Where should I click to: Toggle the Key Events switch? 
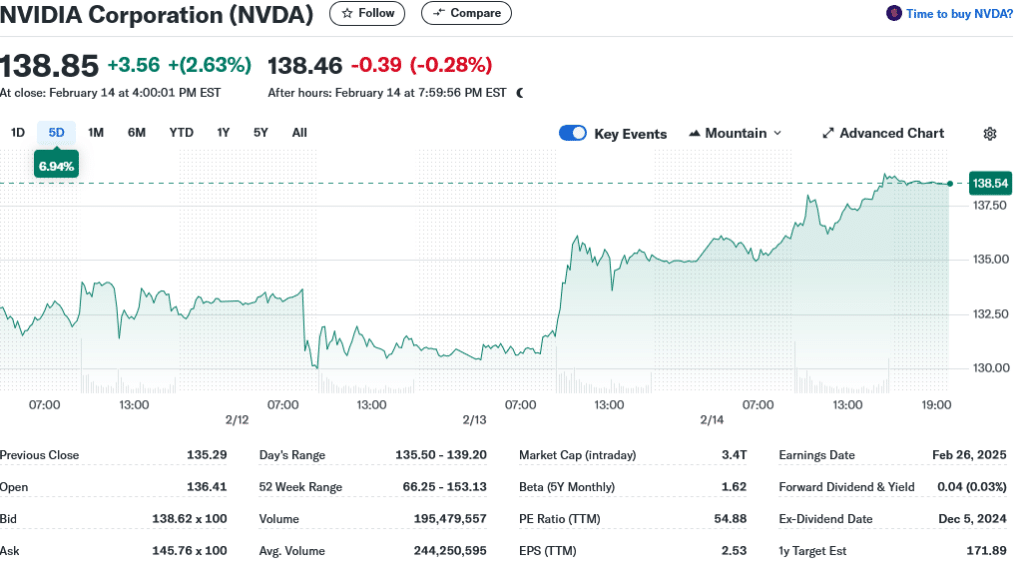[x=573, y=133]
